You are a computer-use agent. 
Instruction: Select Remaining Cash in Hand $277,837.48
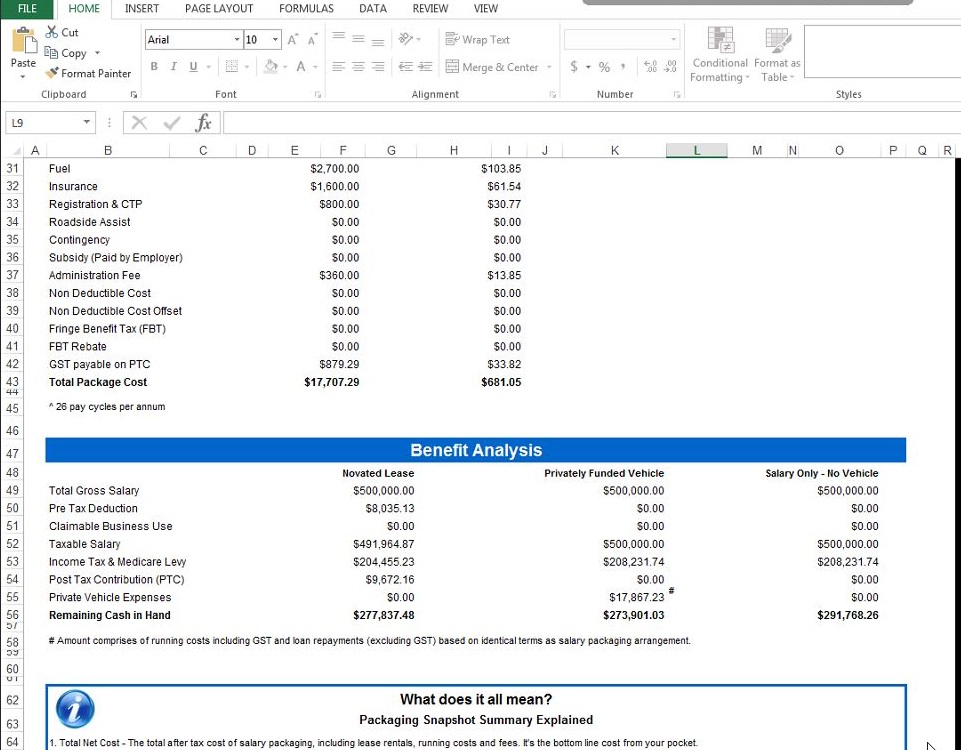point(384,615)
